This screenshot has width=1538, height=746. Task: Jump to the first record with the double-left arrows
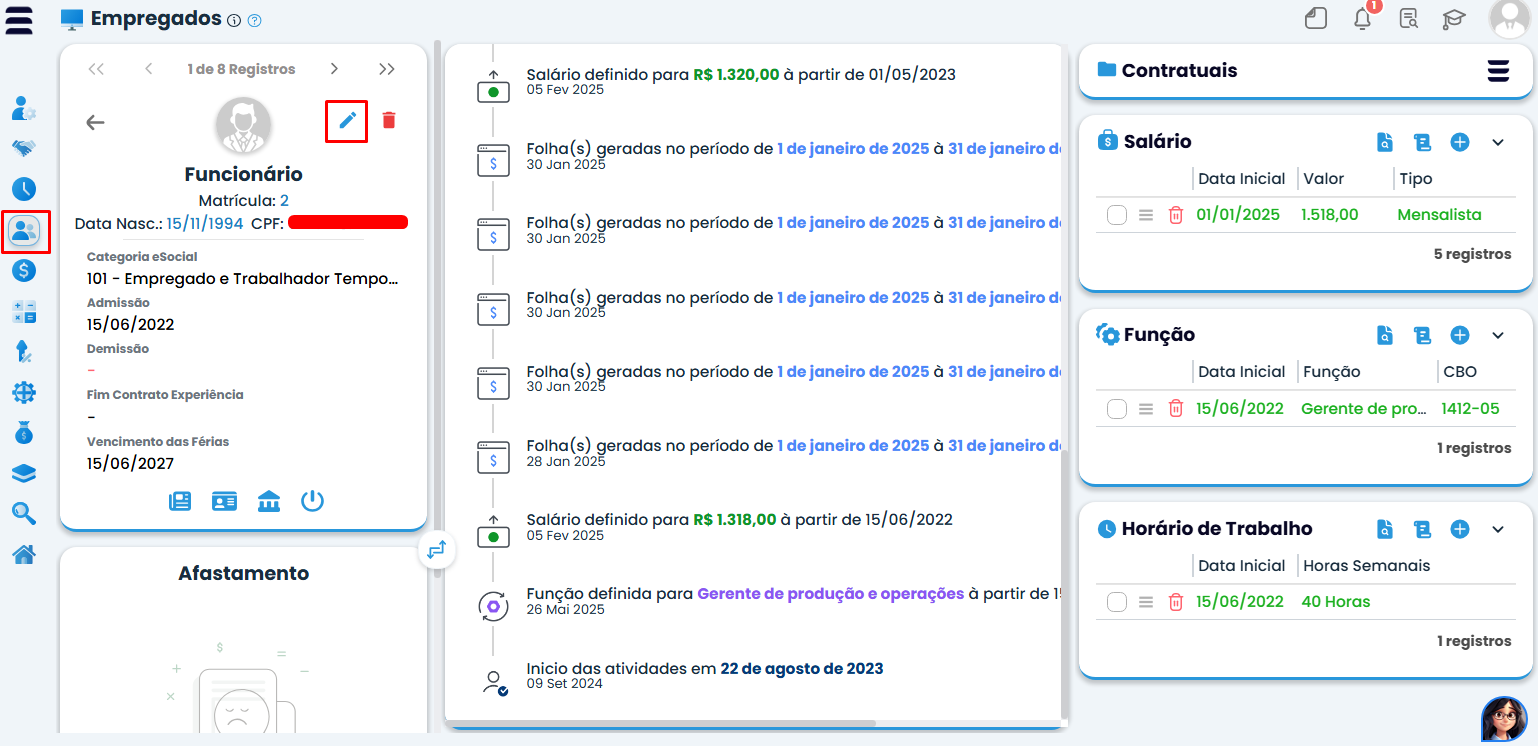pyautogui.click(x=96, y=69)
